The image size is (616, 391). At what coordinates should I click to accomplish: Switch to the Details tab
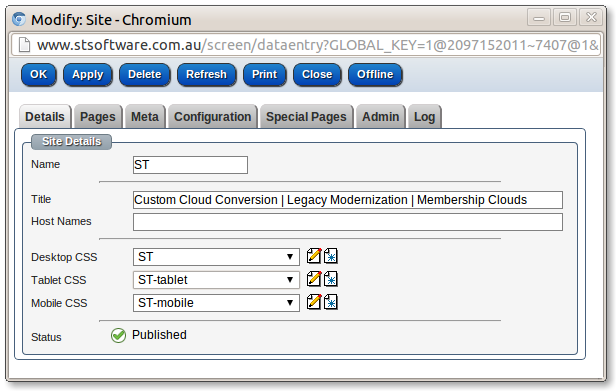[45, 117]
